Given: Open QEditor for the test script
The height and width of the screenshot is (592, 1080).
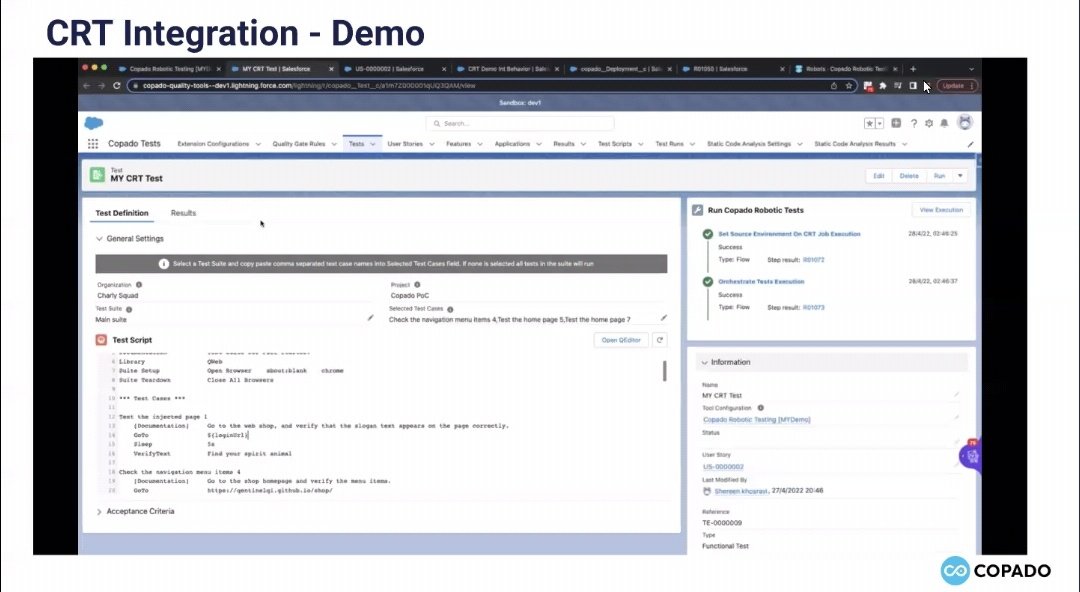Looking at the screenshot, I should point(621,340).
